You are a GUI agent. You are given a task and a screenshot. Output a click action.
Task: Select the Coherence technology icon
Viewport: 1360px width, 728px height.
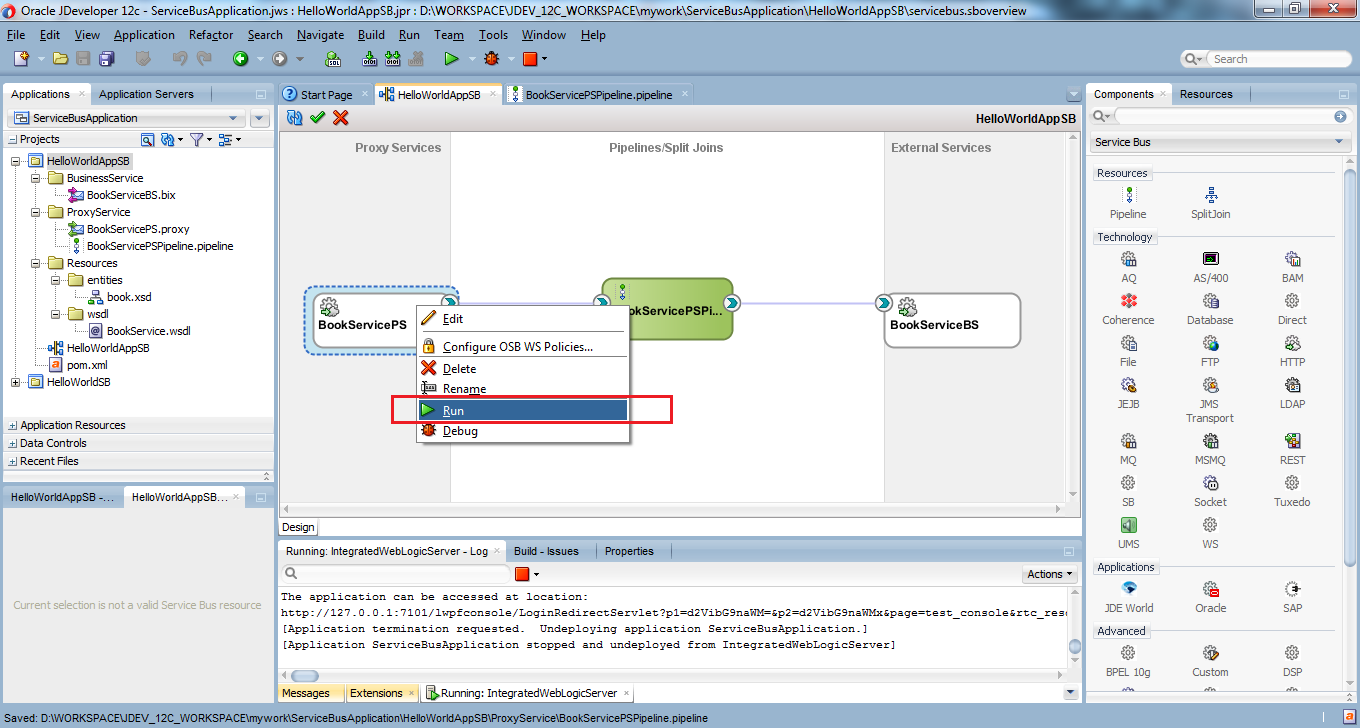tap(1128, 301)
